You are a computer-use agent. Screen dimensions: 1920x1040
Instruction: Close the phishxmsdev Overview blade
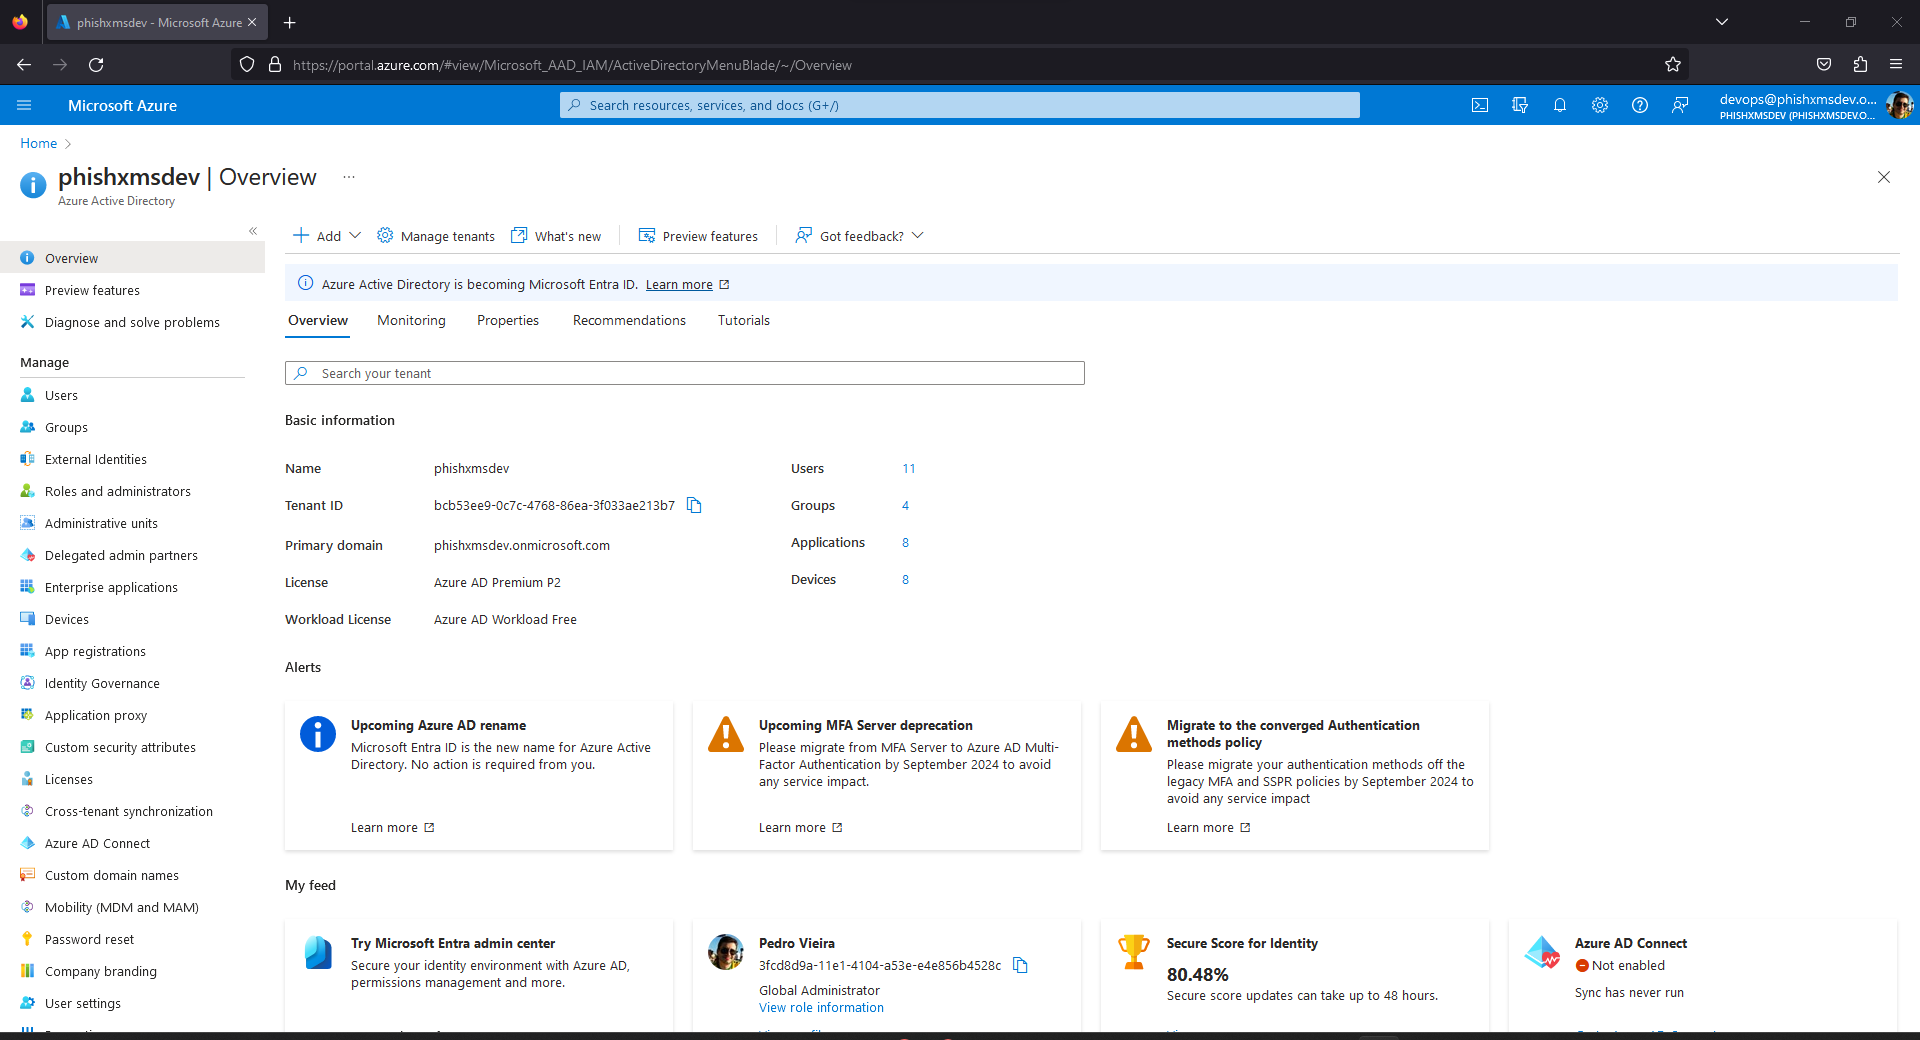click(x=1884, y=177)
